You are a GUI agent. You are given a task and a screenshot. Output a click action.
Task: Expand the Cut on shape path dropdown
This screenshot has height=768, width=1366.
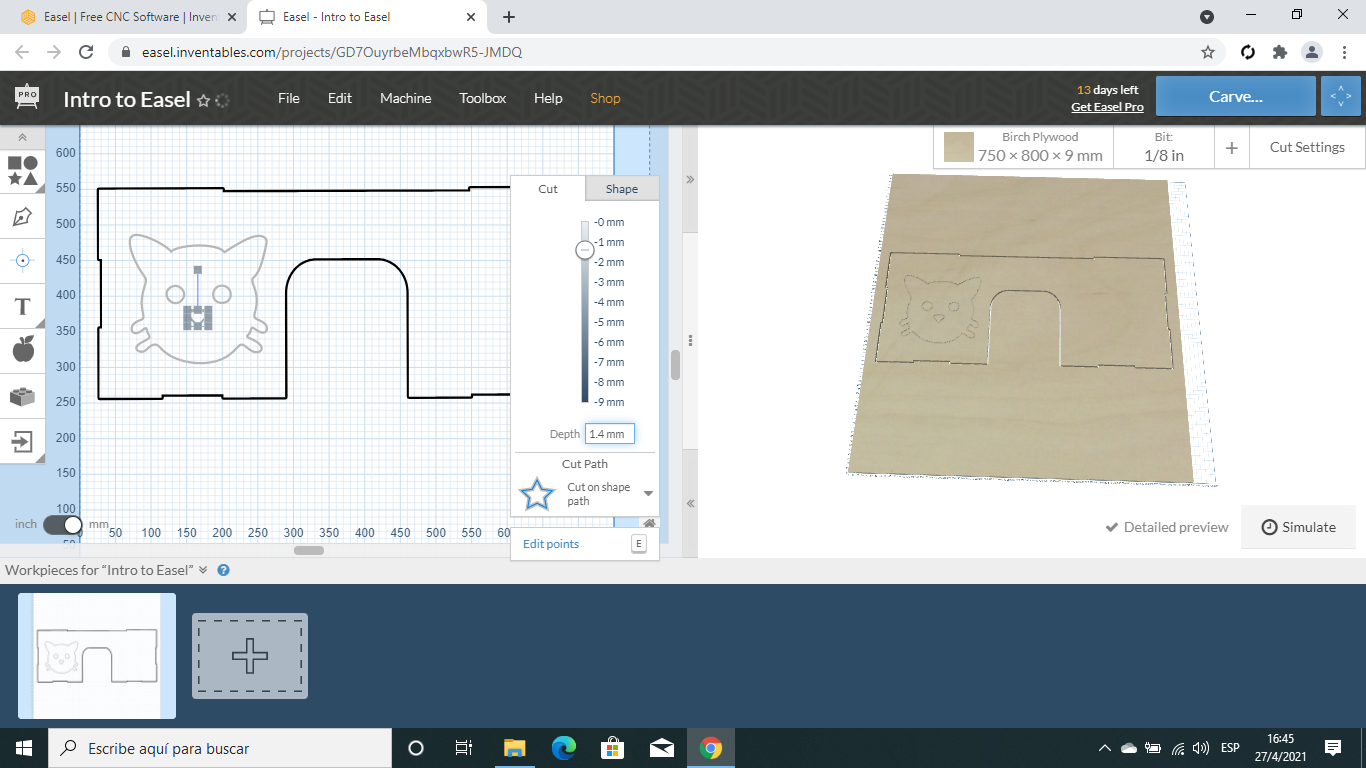(x=648, y=494)
